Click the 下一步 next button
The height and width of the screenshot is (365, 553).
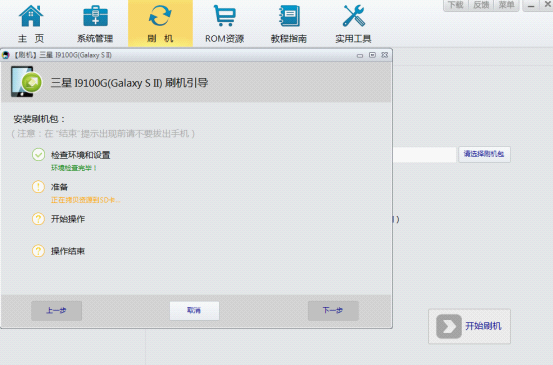pyautogui.click(x=333, y=311)
